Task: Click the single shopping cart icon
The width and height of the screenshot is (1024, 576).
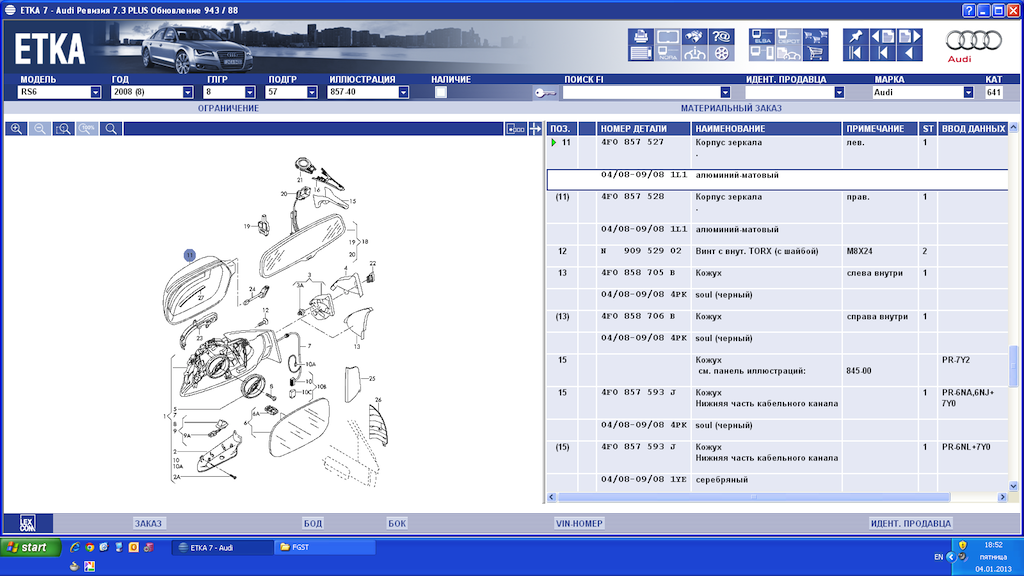Action: pos(816,53)
